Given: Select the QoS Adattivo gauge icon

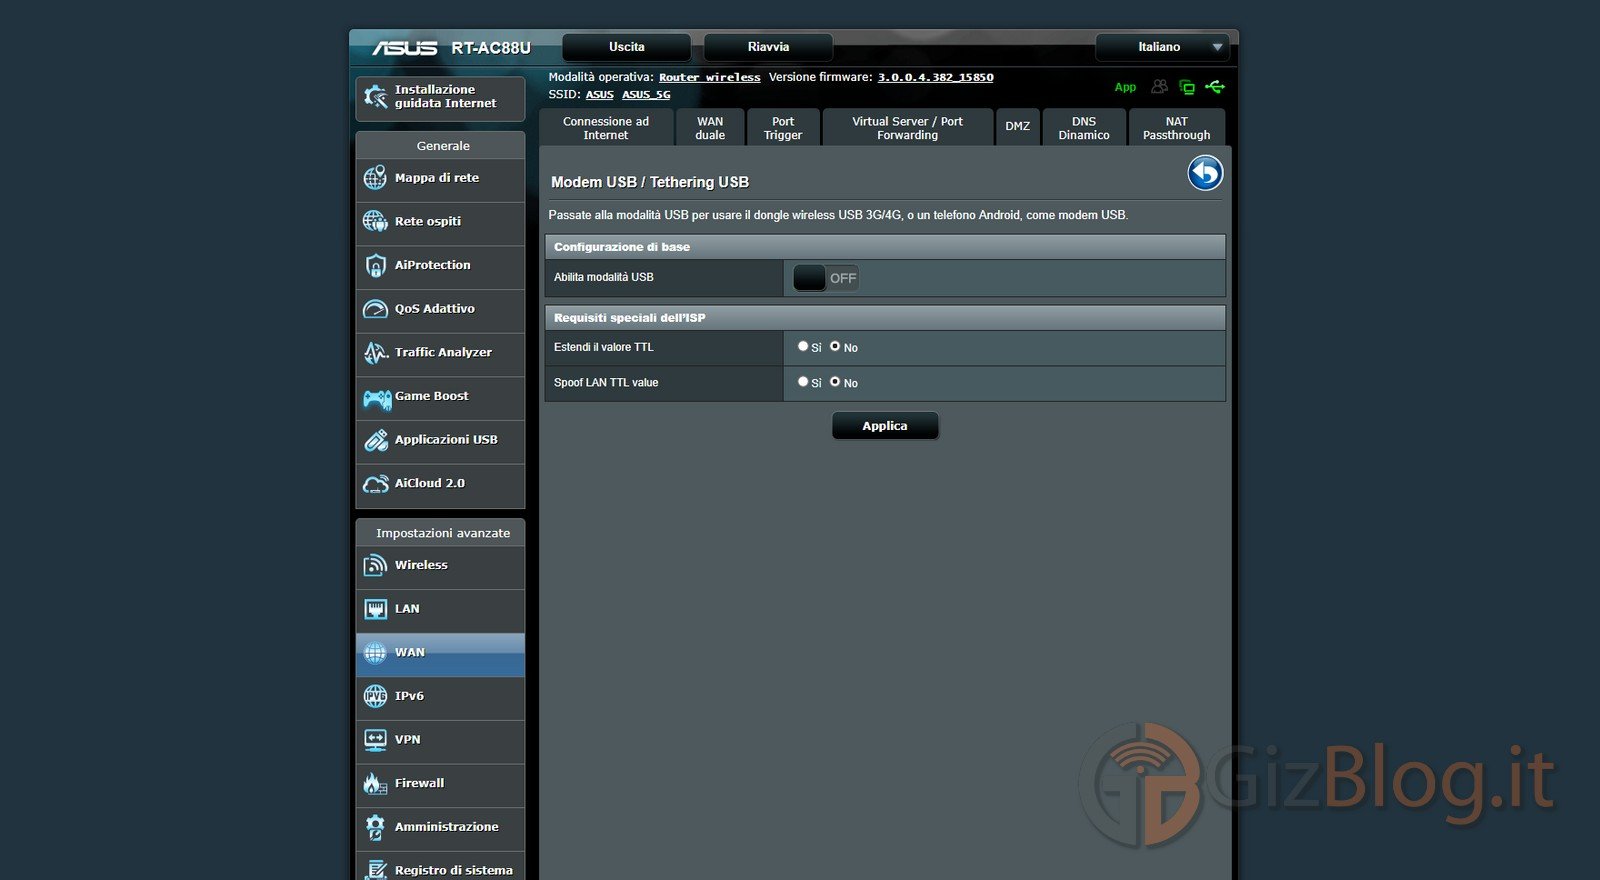Looking at the screenshot, I should click(375, 309).
